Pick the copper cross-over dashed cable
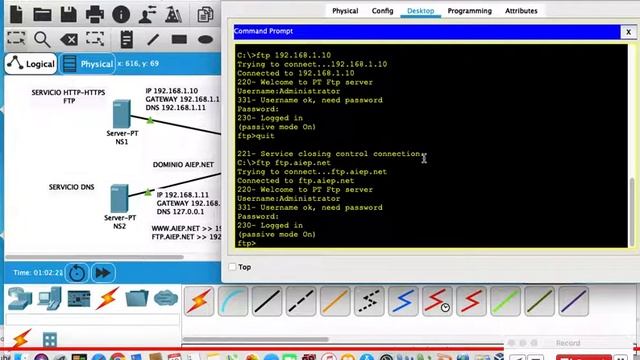Image resolution: width=640 pixels, height=360 pixels. (301, 301)
